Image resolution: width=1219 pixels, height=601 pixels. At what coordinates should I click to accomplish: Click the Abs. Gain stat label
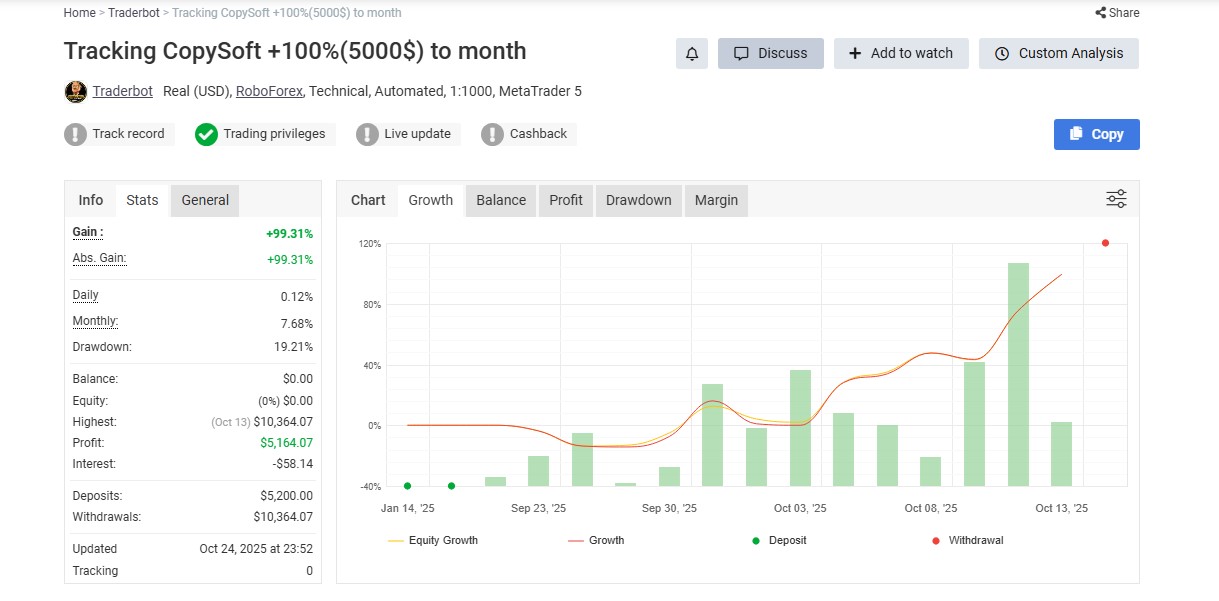pos(99,258)
